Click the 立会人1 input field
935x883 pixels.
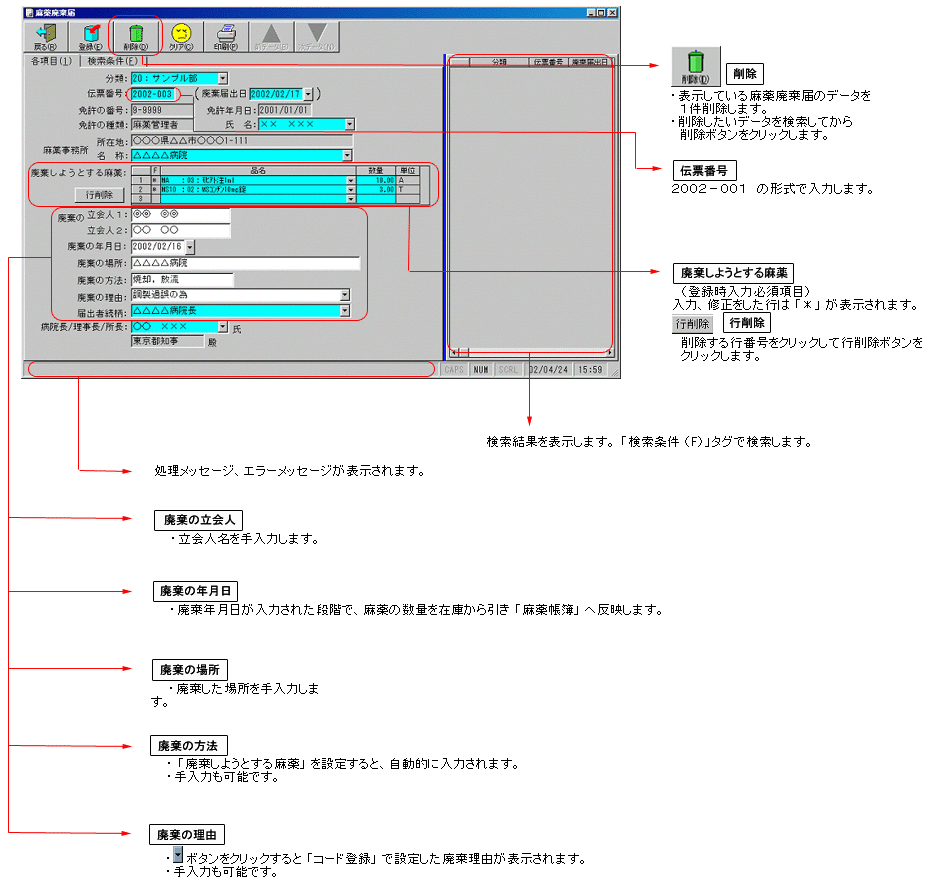[x=181, y=214]
